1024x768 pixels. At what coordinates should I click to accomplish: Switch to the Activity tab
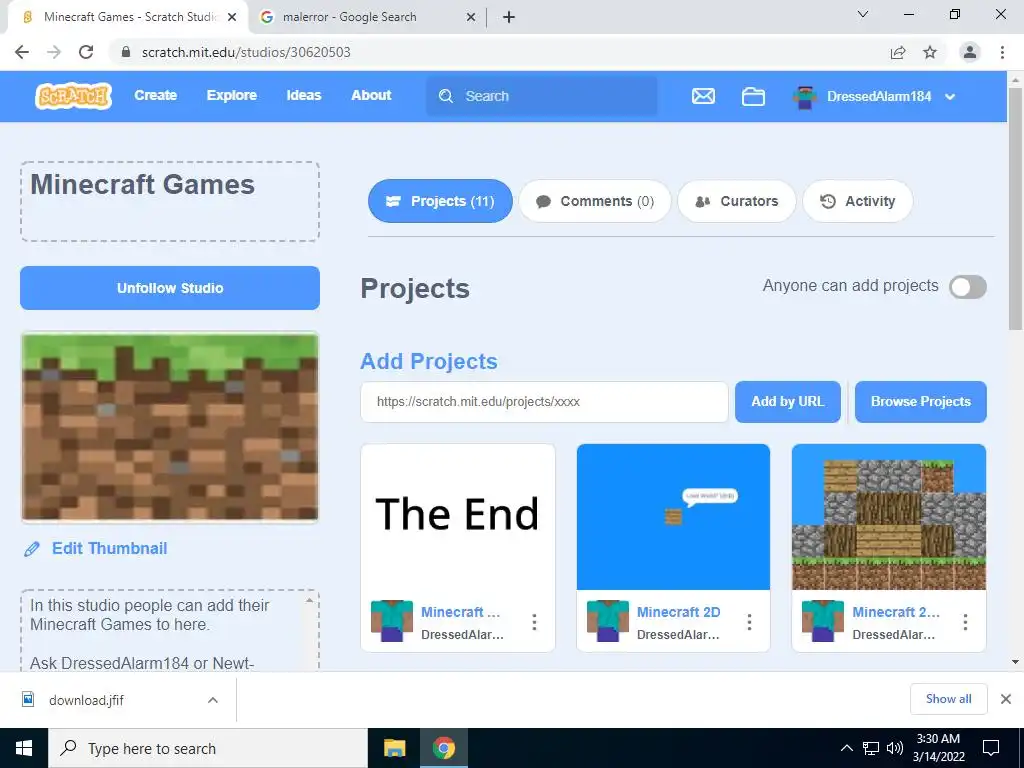coord(857,201)
